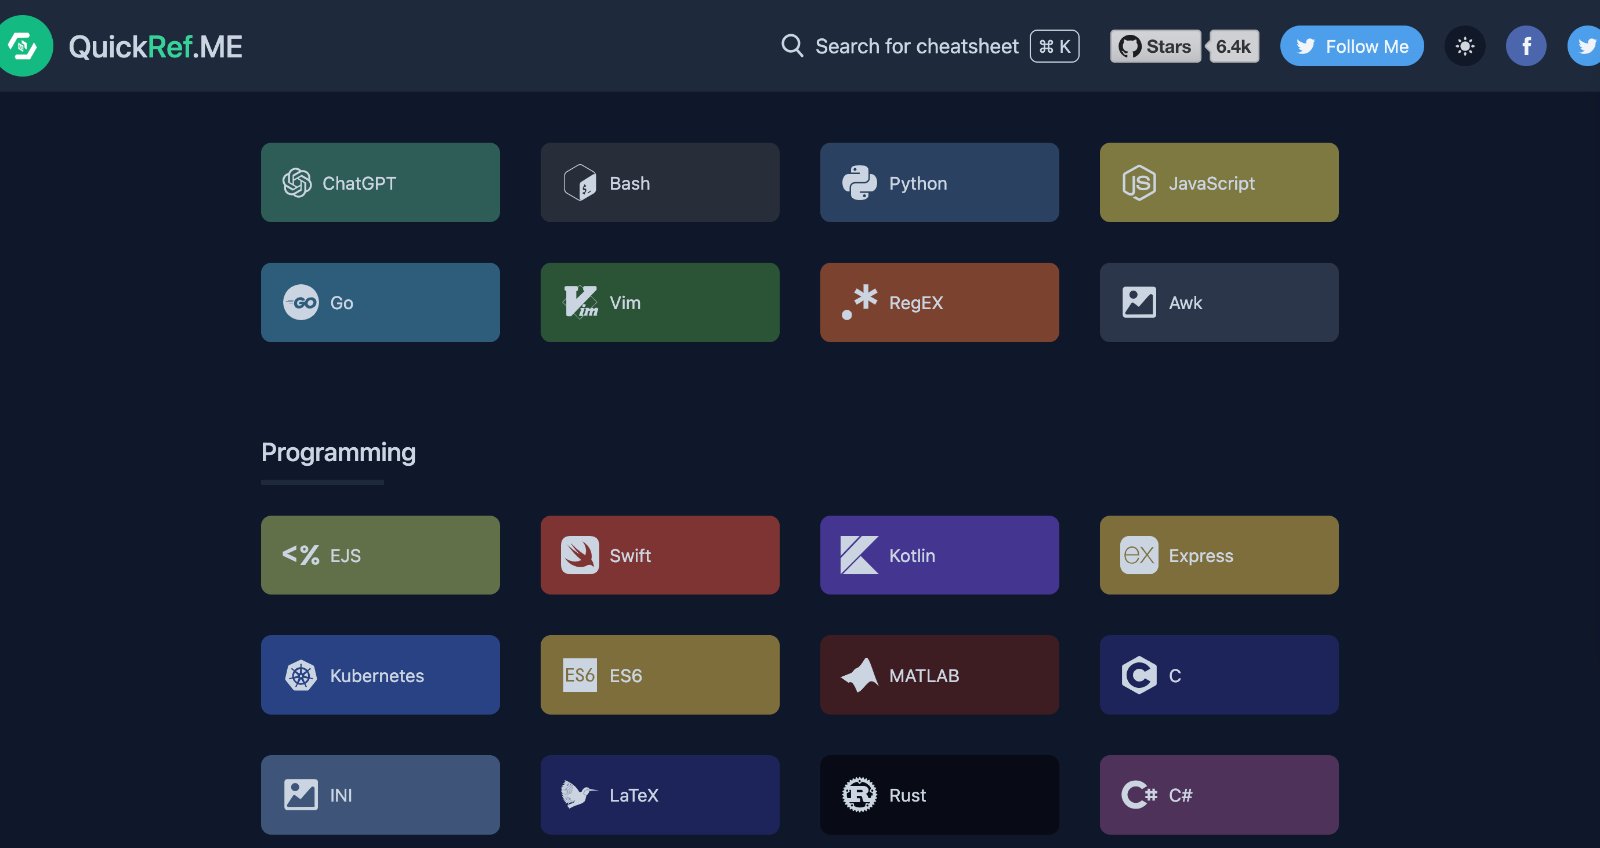Click the Kotlin K logo icon
The image size is (1600, 848).
859,555
